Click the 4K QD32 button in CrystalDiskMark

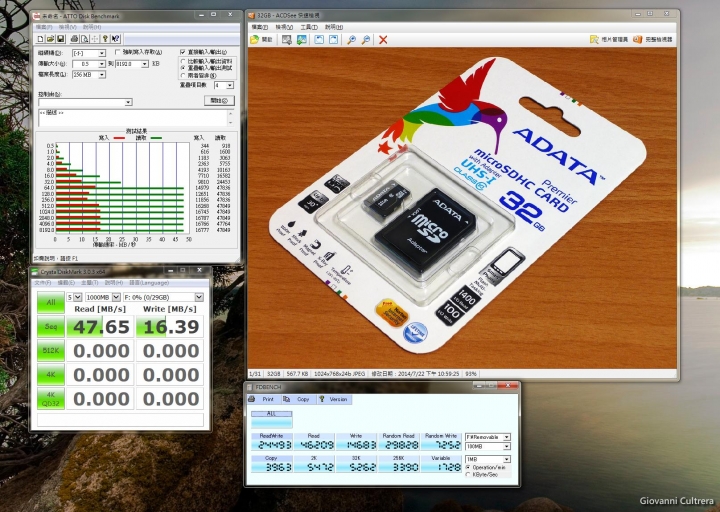coord(51,399)
